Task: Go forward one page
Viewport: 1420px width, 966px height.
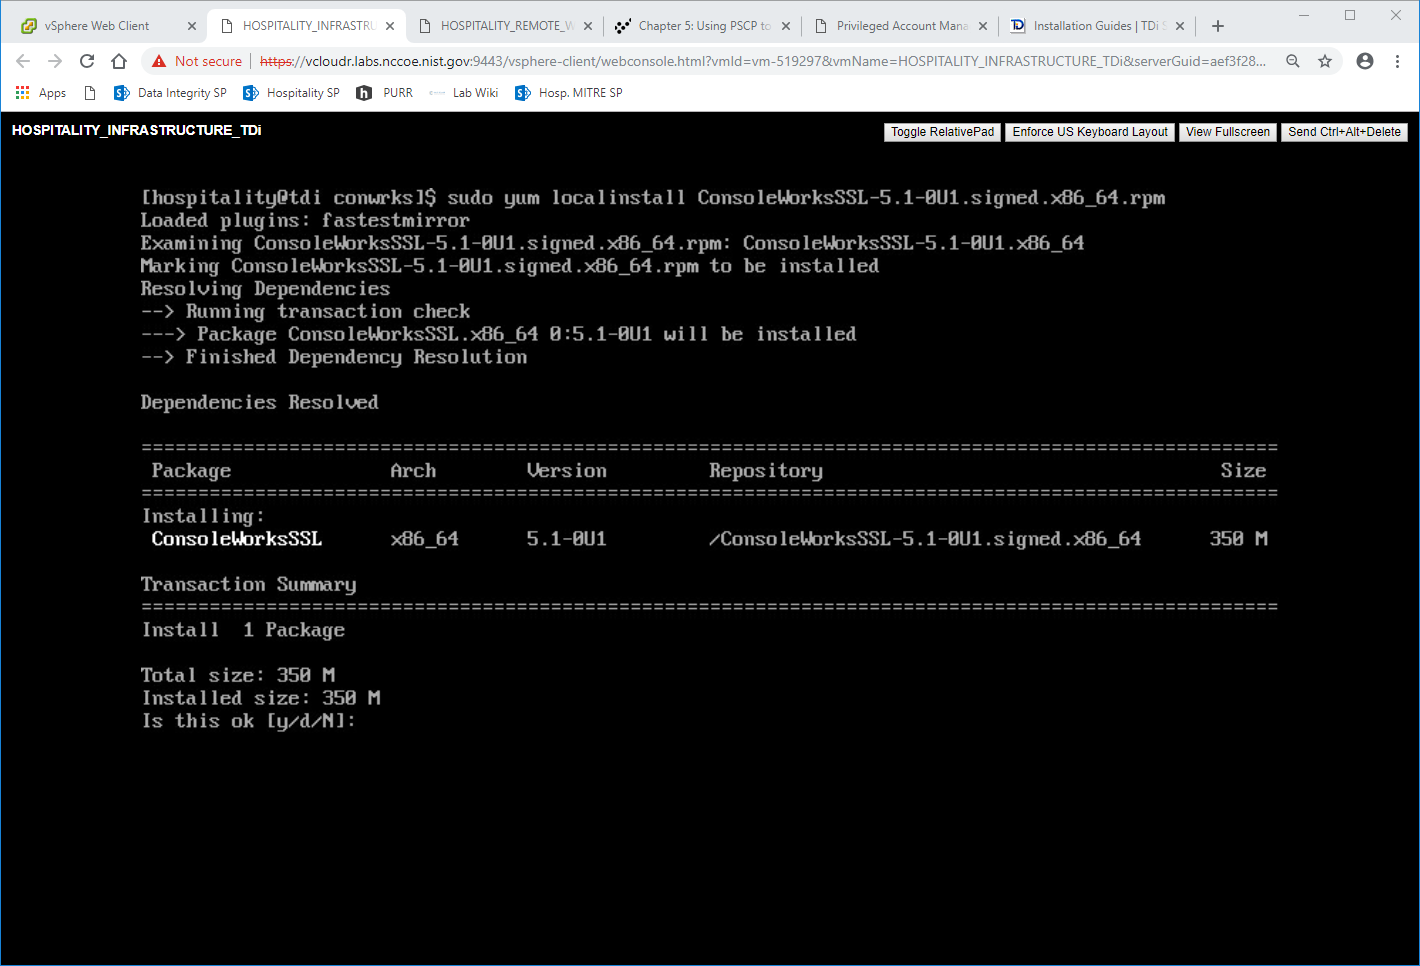Action: point(55,61)
